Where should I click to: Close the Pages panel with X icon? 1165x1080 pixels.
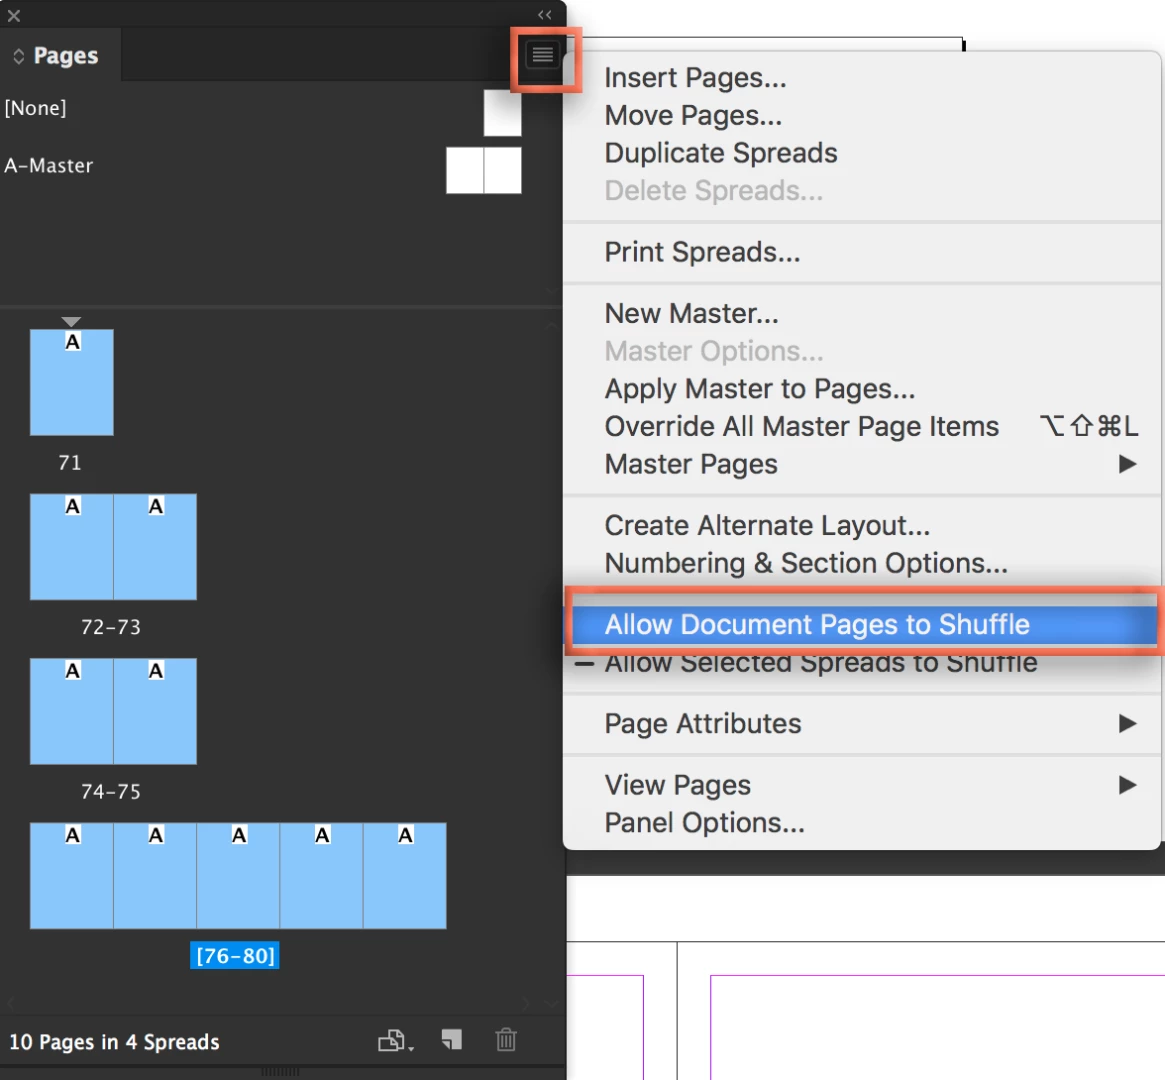click(x=13, y=15)
